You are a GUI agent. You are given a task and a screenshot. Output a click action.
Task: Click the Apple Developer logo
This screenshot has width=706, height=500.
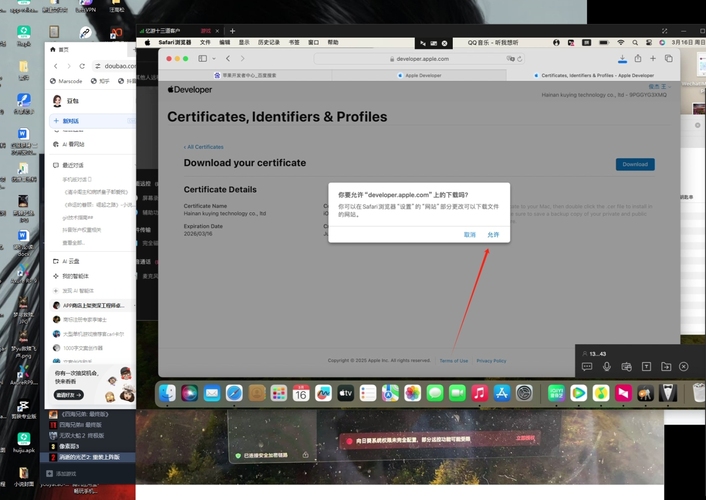pyautogui.click(x=190, y=90)
